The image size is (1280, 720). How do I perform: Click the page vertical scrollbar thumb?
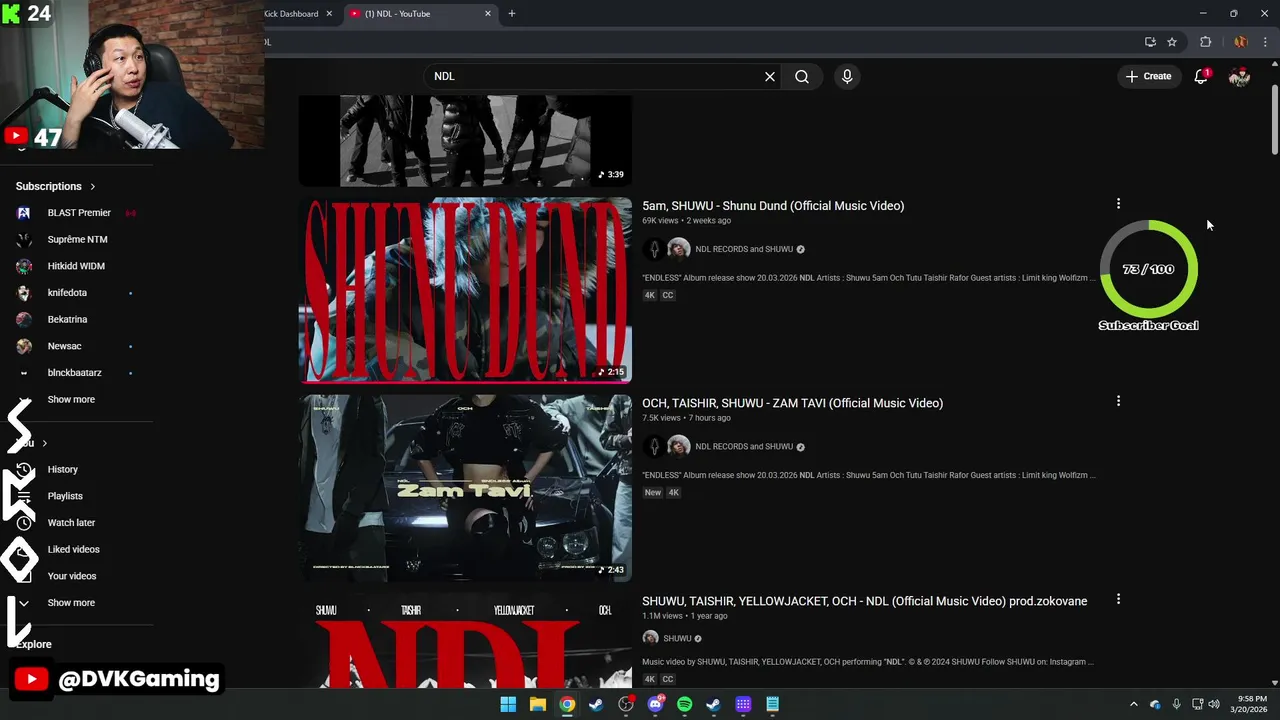[x=1274, y=120]
